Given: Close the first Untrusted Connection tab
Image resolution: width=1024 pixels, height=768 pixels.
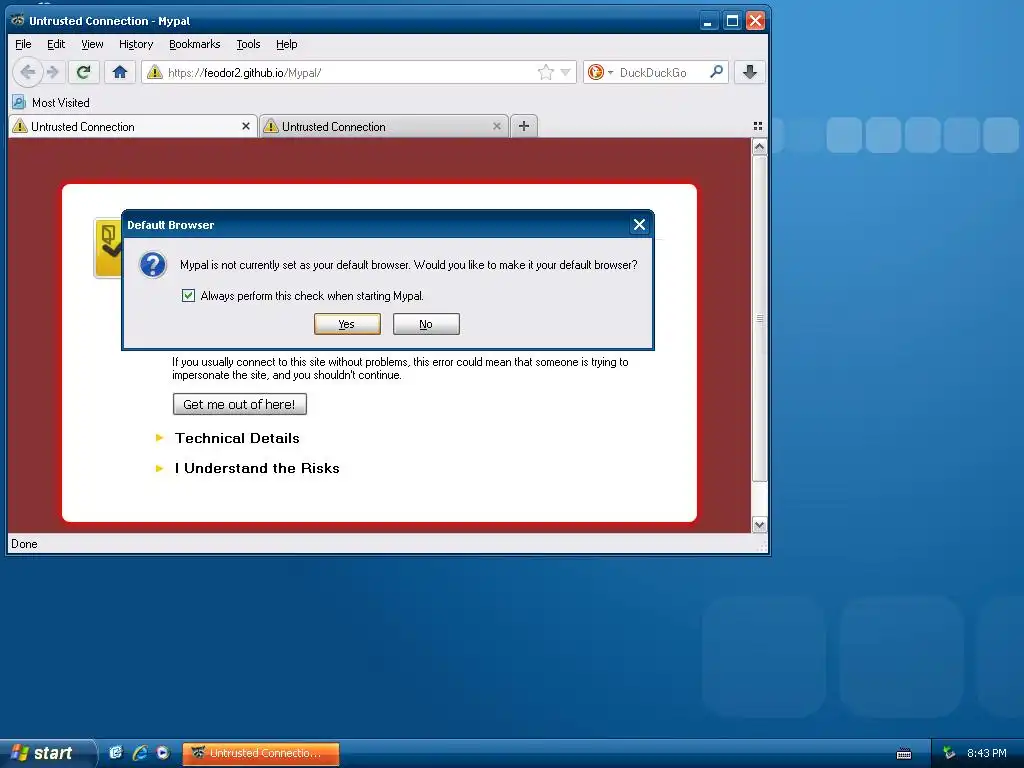Looking at the screenshot, I should pos(246,126).
